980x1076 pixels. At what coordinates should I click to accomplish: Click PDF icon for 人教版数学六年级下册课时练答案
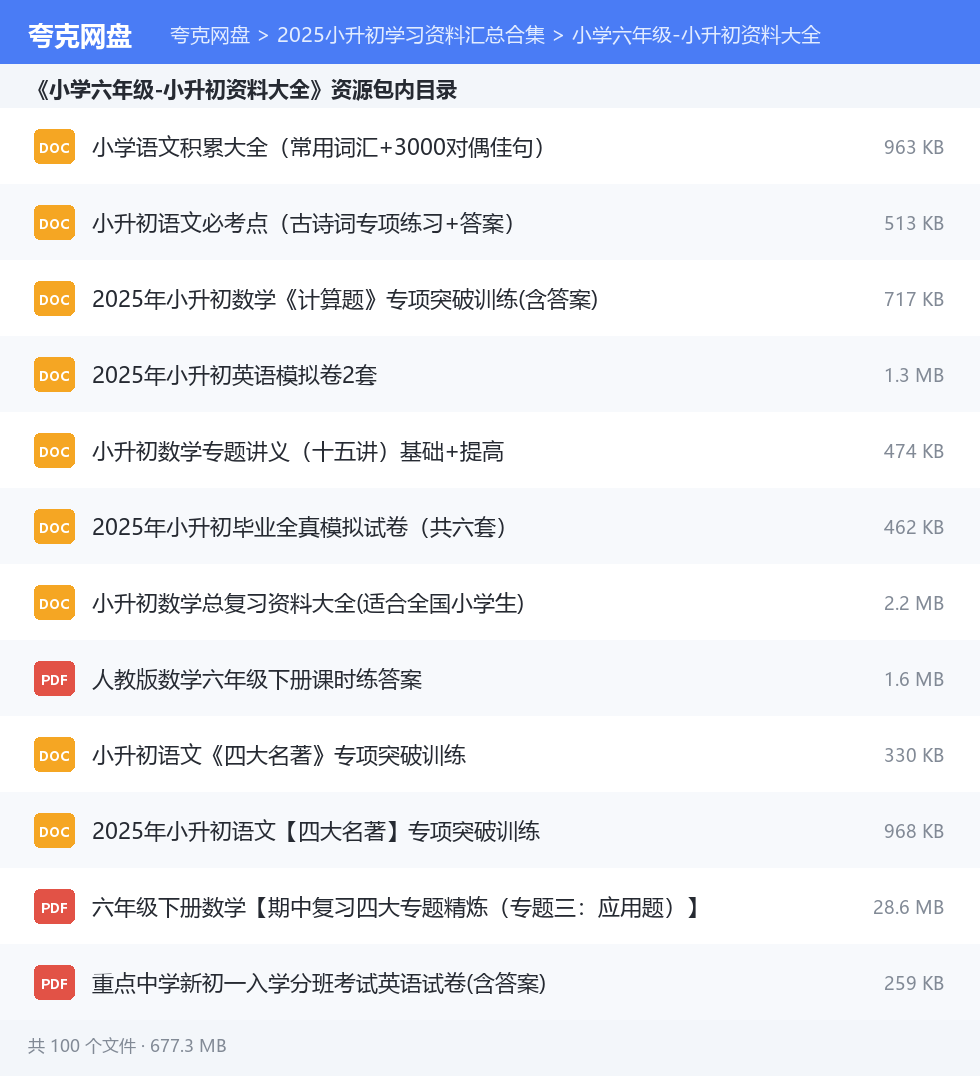[54, 679]
